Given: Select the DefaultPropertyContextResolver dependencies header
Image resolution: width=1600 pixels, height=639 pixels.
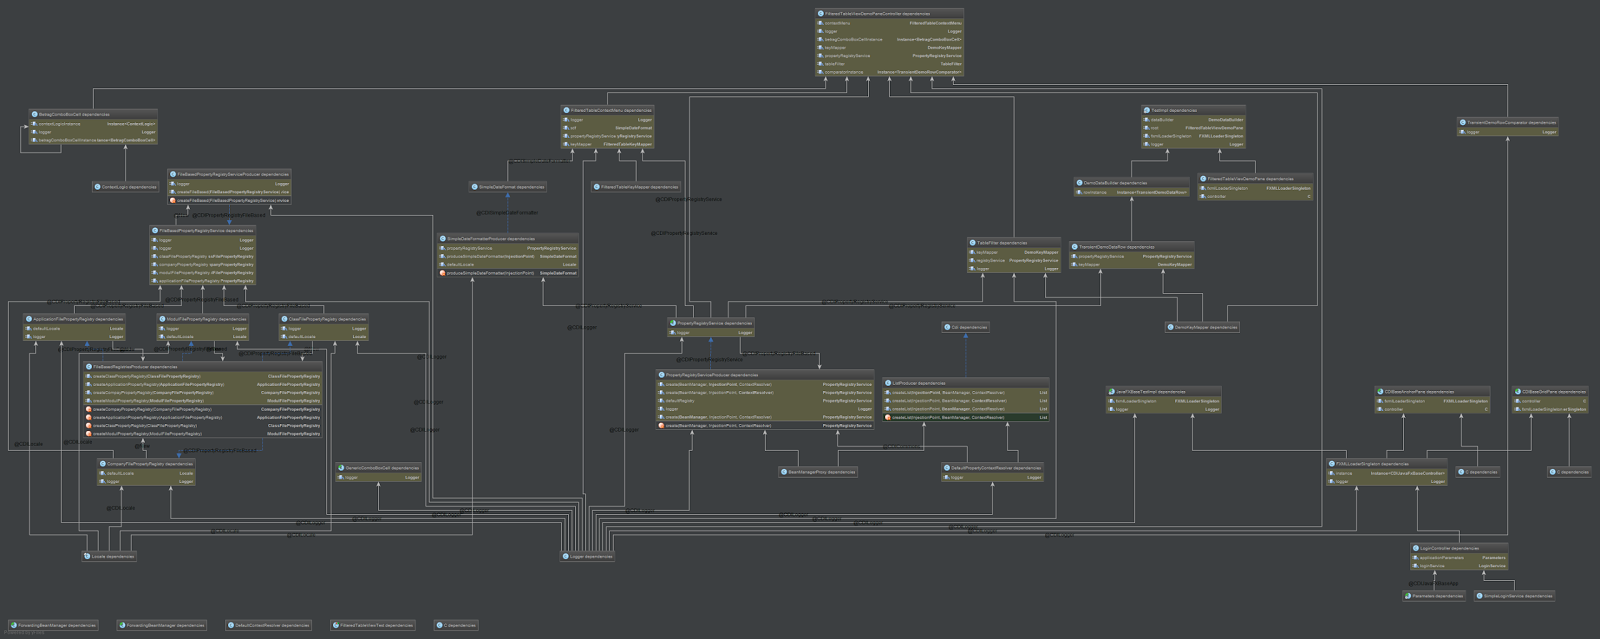Looking at the screenshot, I should (x=992, y=468).
